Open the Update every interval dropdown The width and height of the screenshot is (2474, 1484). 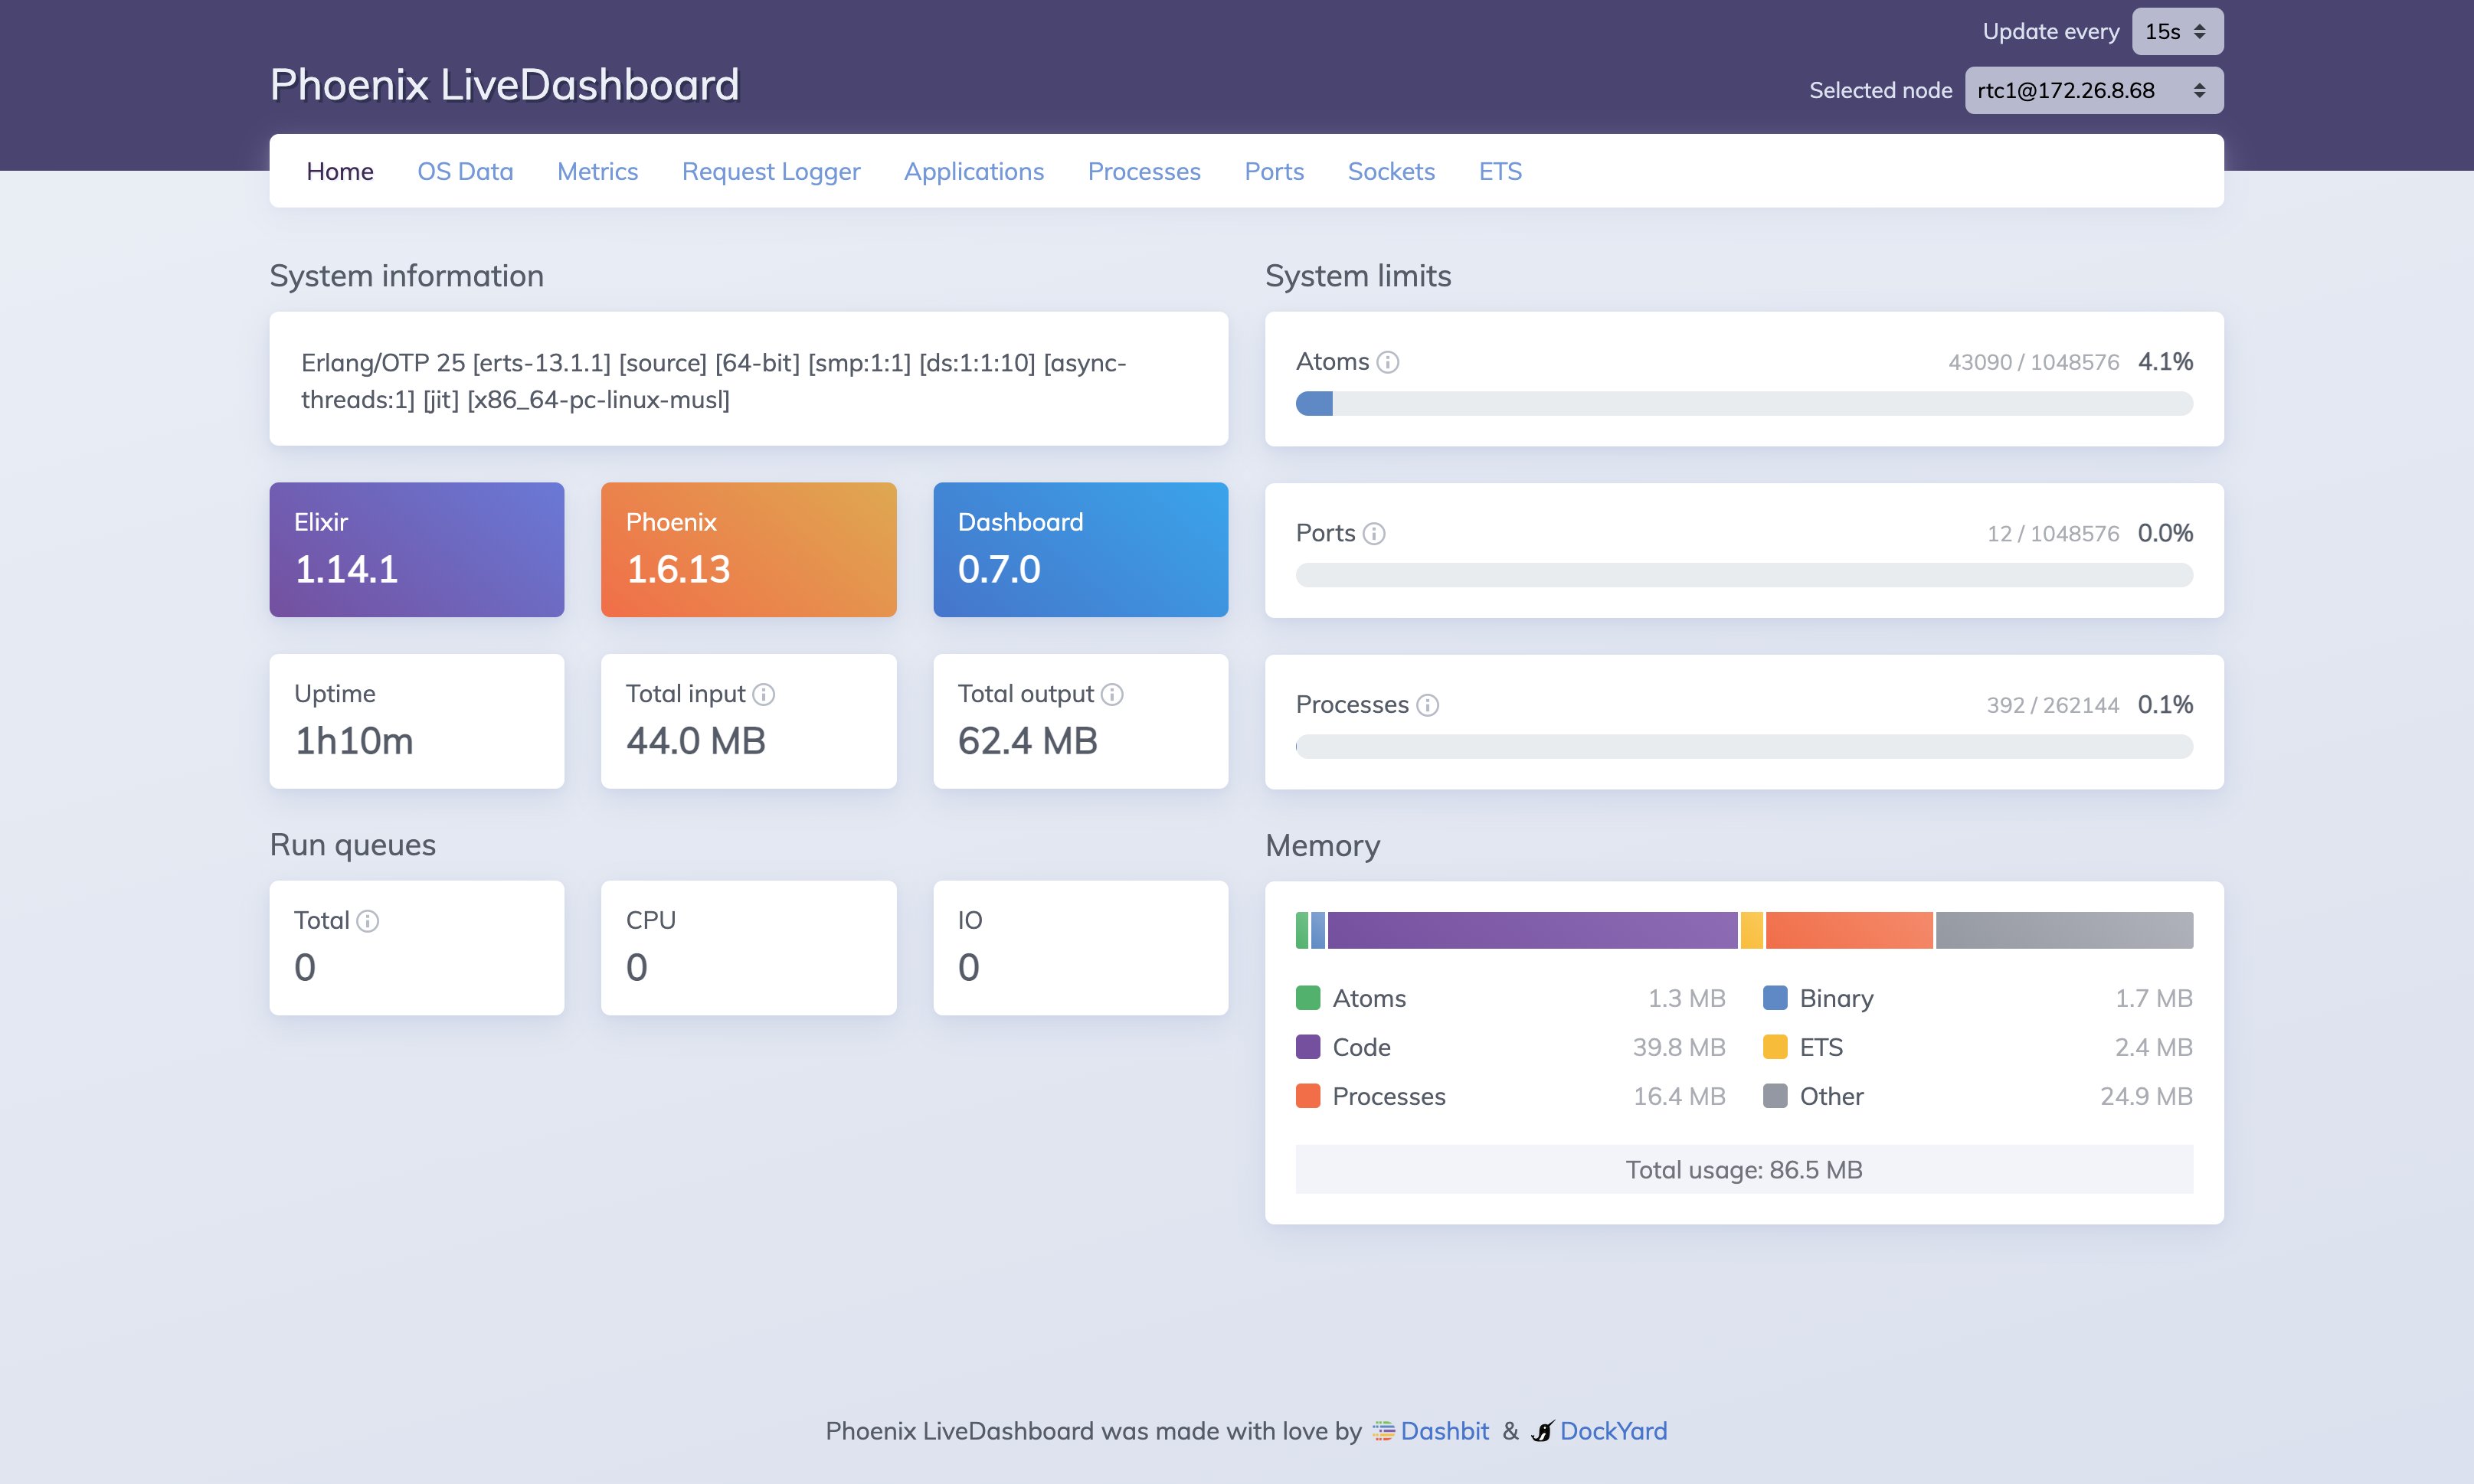click(2177, 31)
